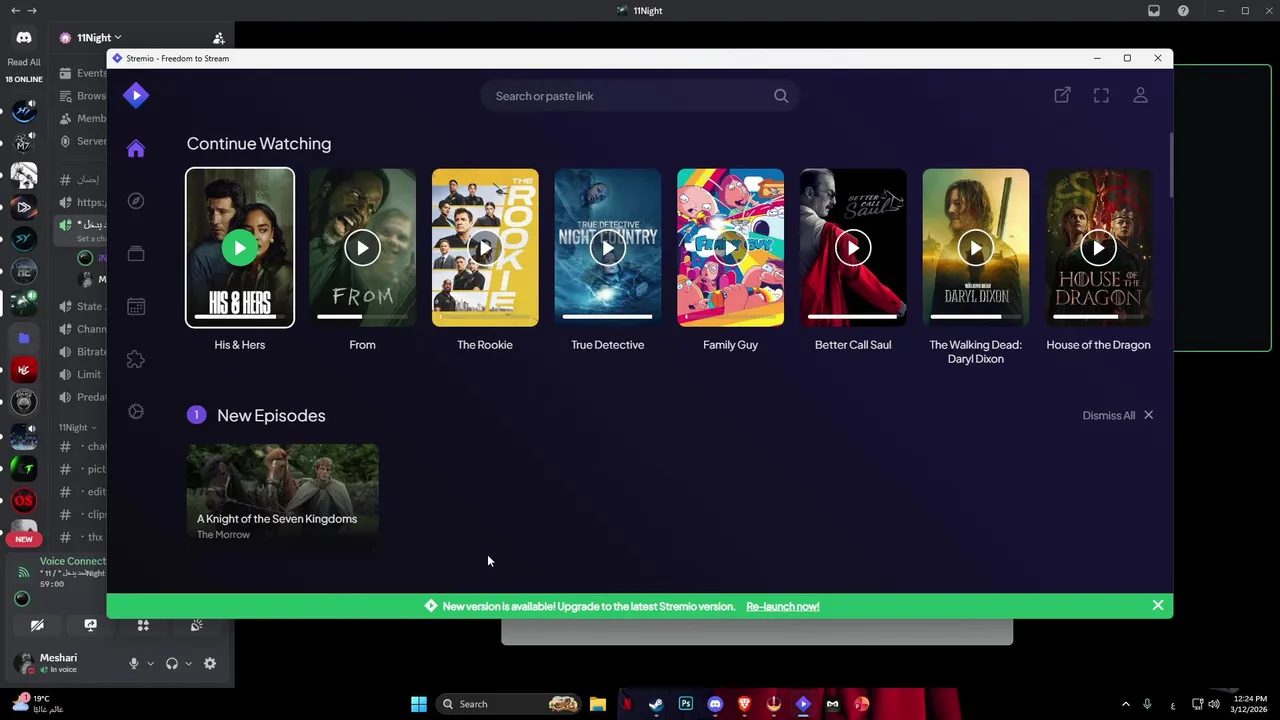Click Discord invite people icon
Screen dimensions: 1280x720
click(219, 38)
